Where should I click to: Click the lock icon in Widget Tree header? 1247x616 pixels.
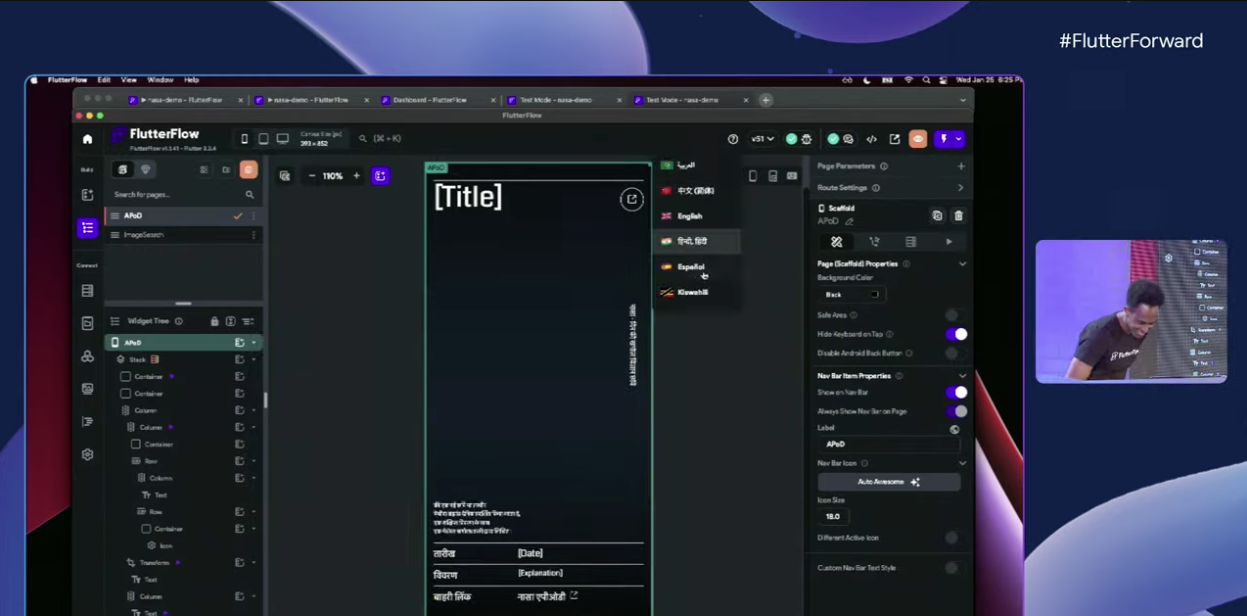coord(214,321)
